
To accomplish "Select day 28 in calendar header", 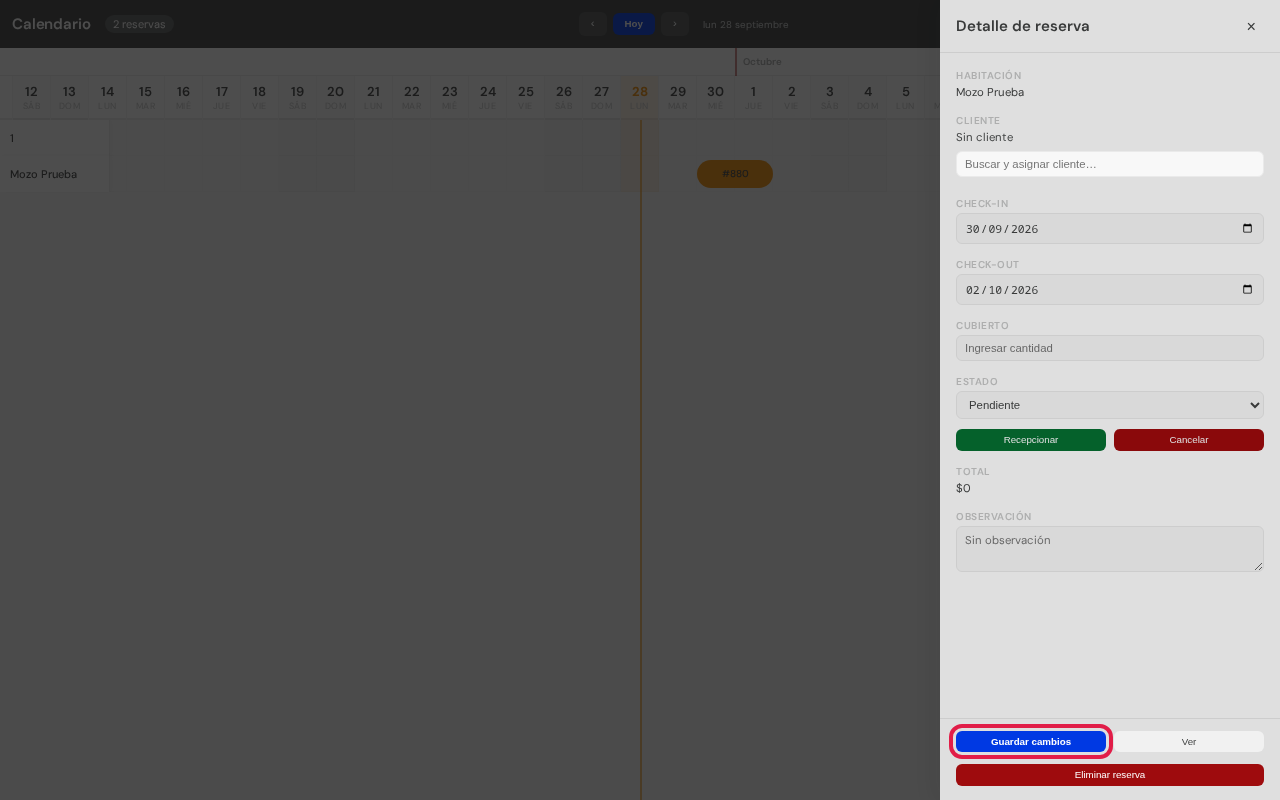I will (640, 97).
